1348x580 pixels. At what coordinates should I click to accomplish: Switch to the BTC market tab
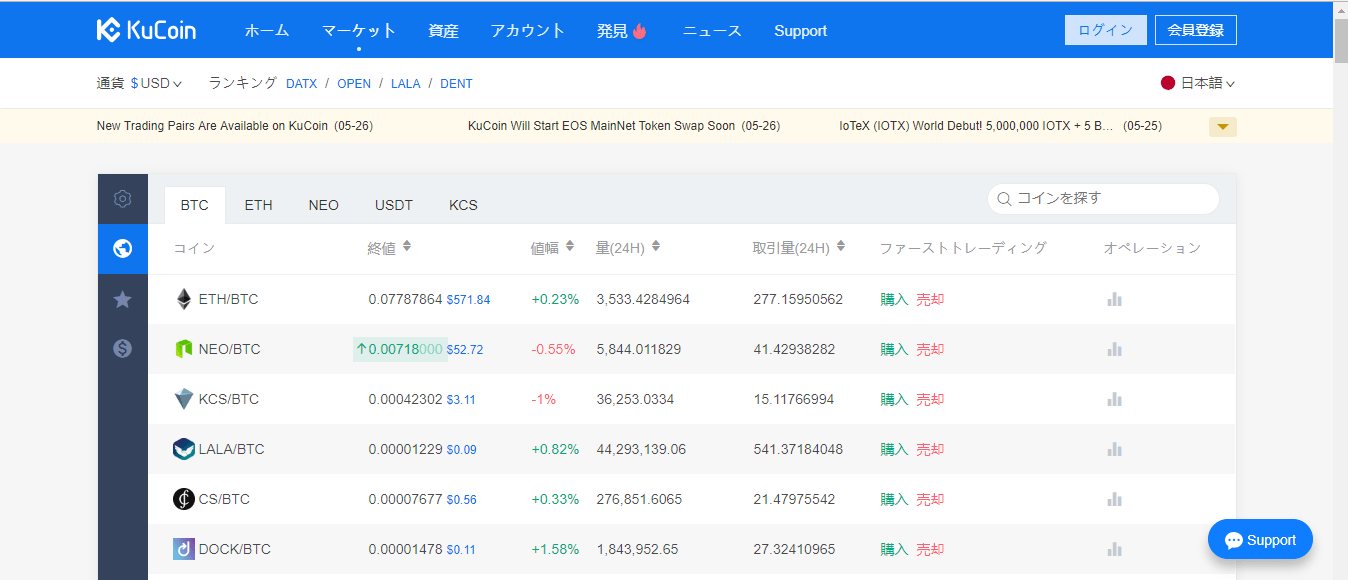click(x=195, y=205)
